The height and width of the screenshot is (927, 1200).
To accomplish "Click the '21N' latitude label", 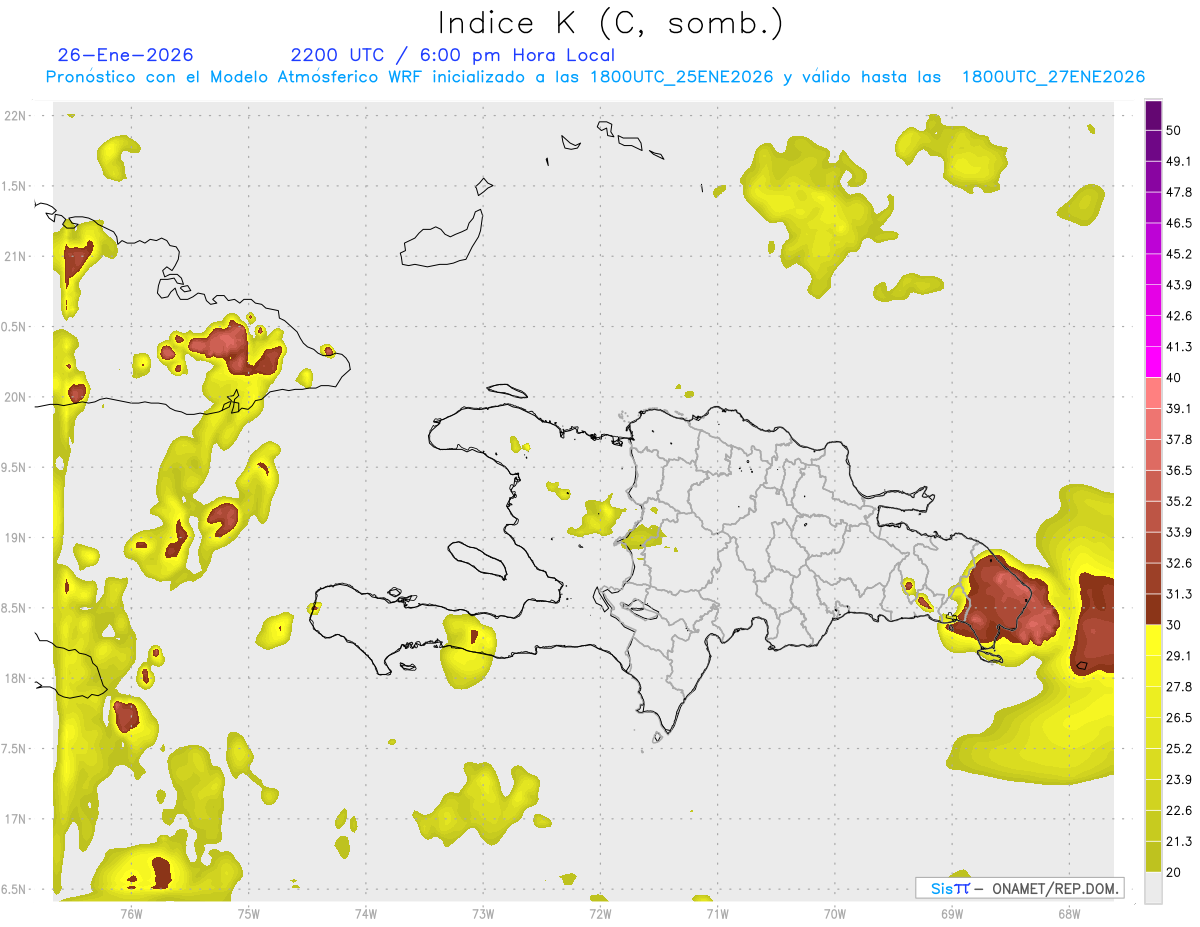I will tap(15, 256).
